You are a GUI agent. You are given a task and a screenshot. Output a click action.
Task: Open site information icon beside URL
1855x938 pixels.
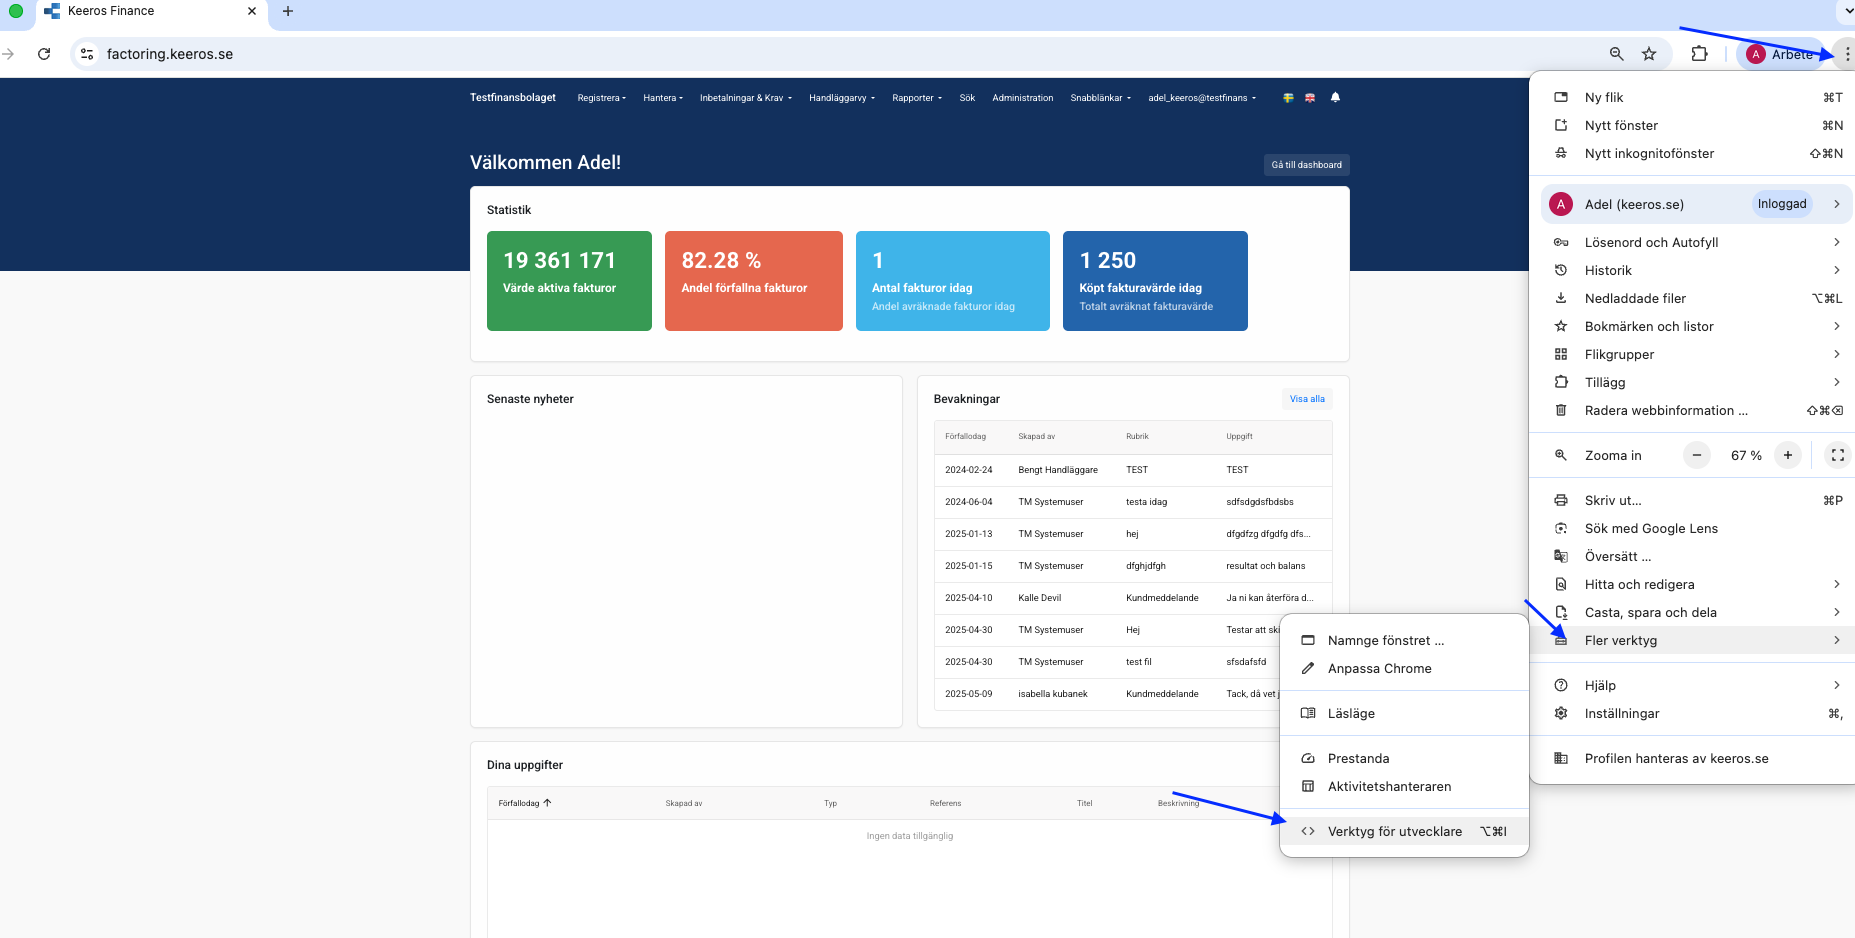tap(87, 54)
